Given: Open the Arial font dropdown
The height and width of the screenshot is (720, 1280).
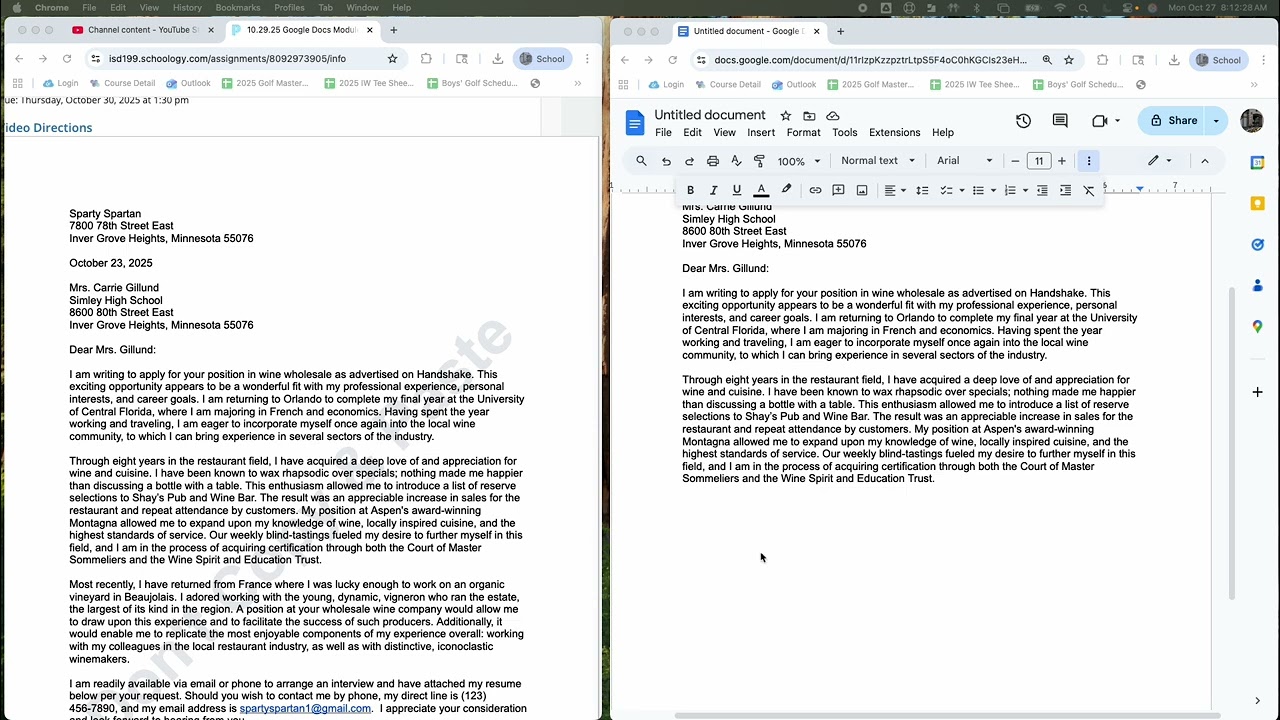Looking at the screenshot, I should coord(964,161).
